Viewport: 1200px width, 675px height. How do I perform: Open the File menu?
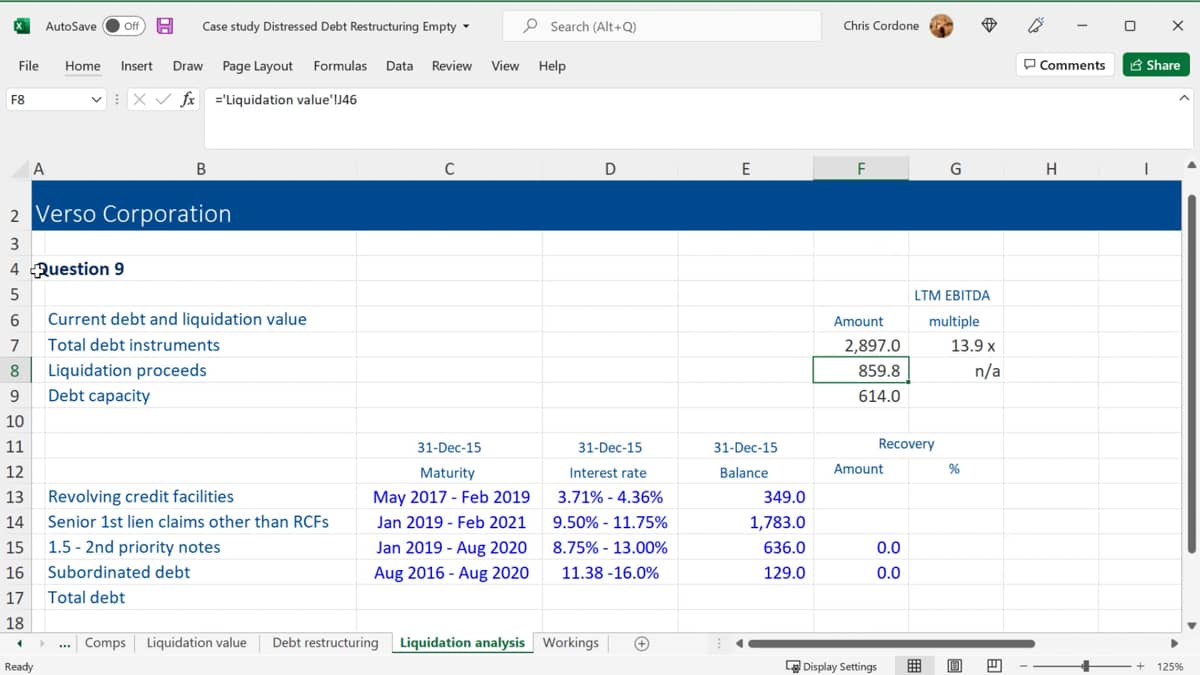(x=29, y=66)
